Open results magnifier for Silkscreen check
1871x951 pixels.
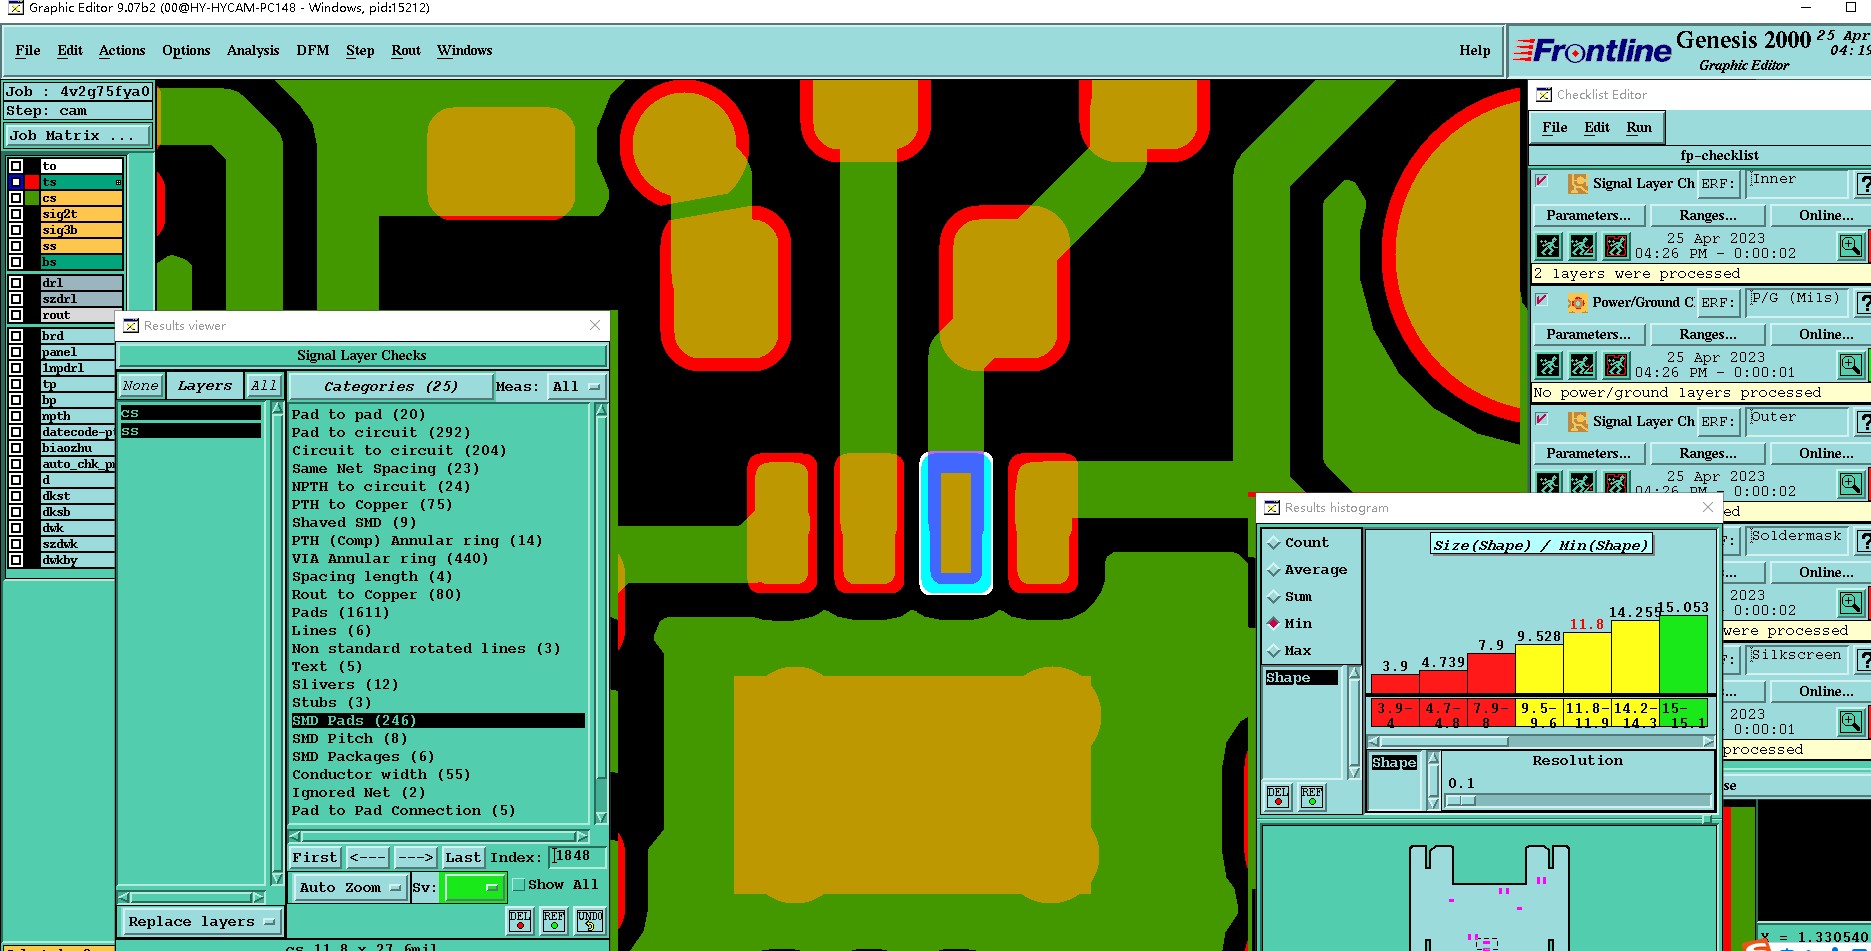1851,722
